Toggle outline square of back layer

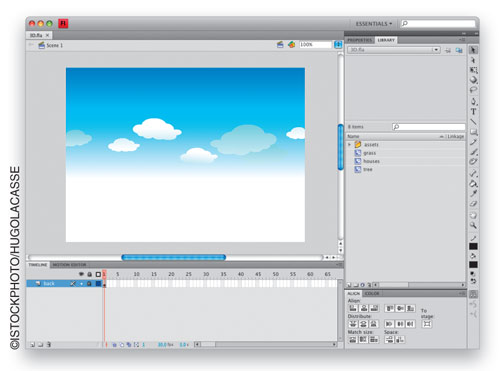tap(98, 284)
